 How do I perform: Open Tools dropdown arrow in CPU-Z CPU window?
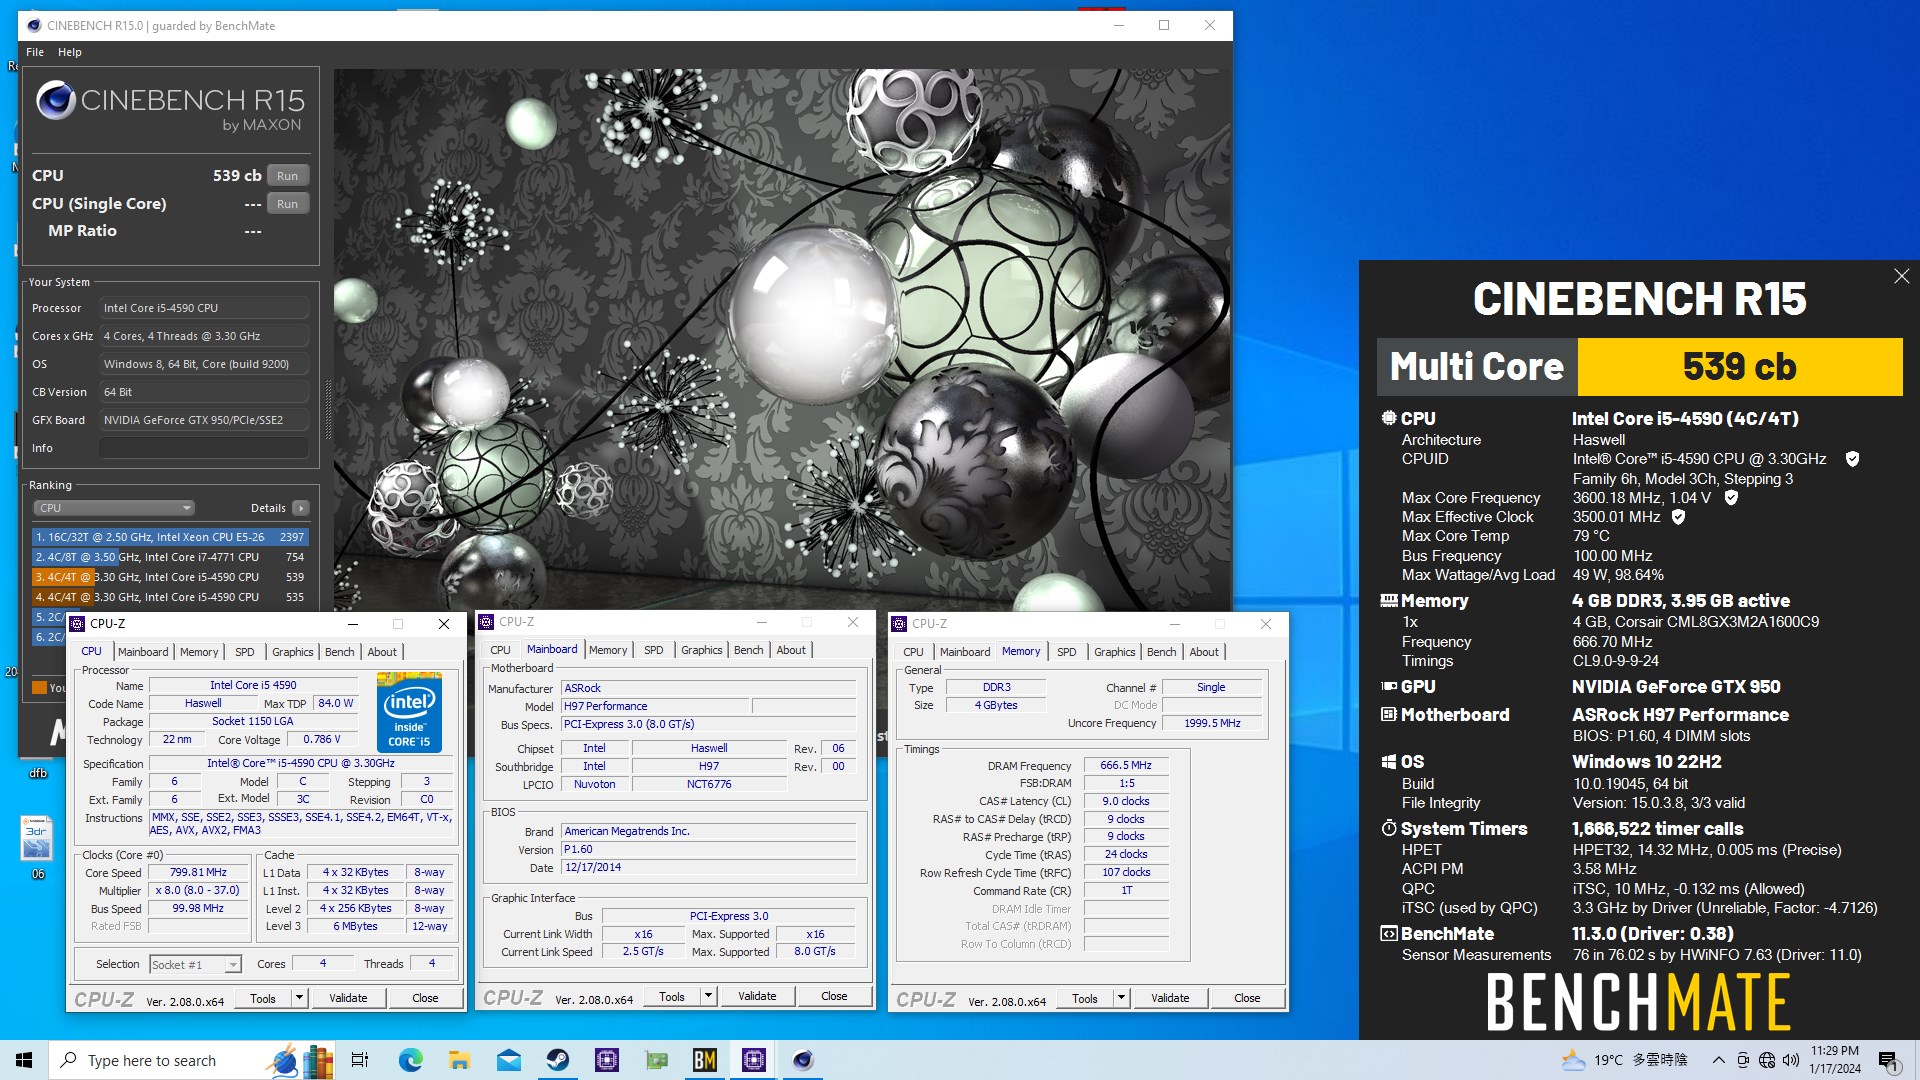coord(298,998)
